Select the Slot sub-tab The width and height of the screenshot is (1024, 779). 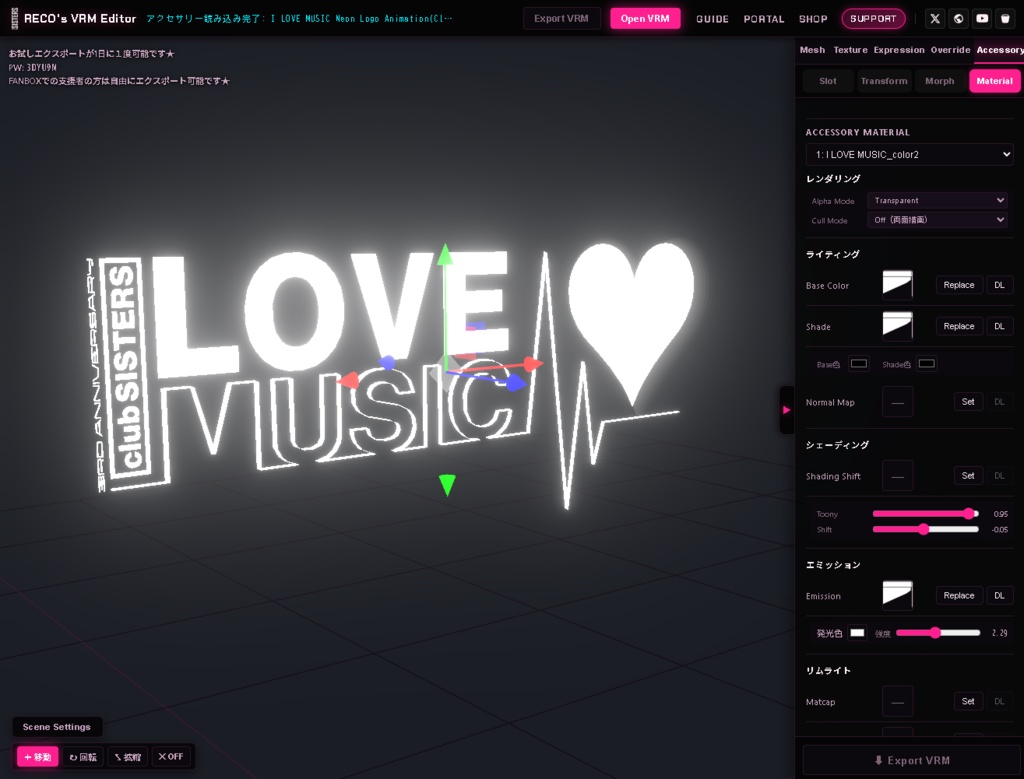tap(828, 81)
